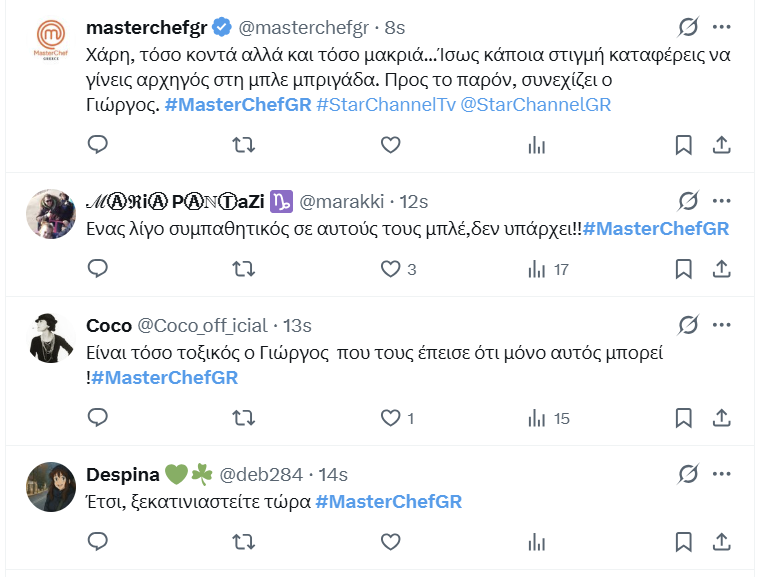This screenshot has width=761, height=577.
Task: Reply to the masterchefgr tweet
Action: click(98, 145)
